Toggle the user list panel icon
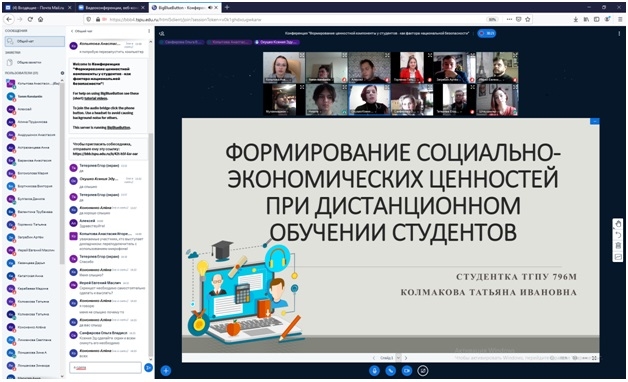The height and width of the screenshot is (382, 628). pyautogui.click(x=162, y=33)
